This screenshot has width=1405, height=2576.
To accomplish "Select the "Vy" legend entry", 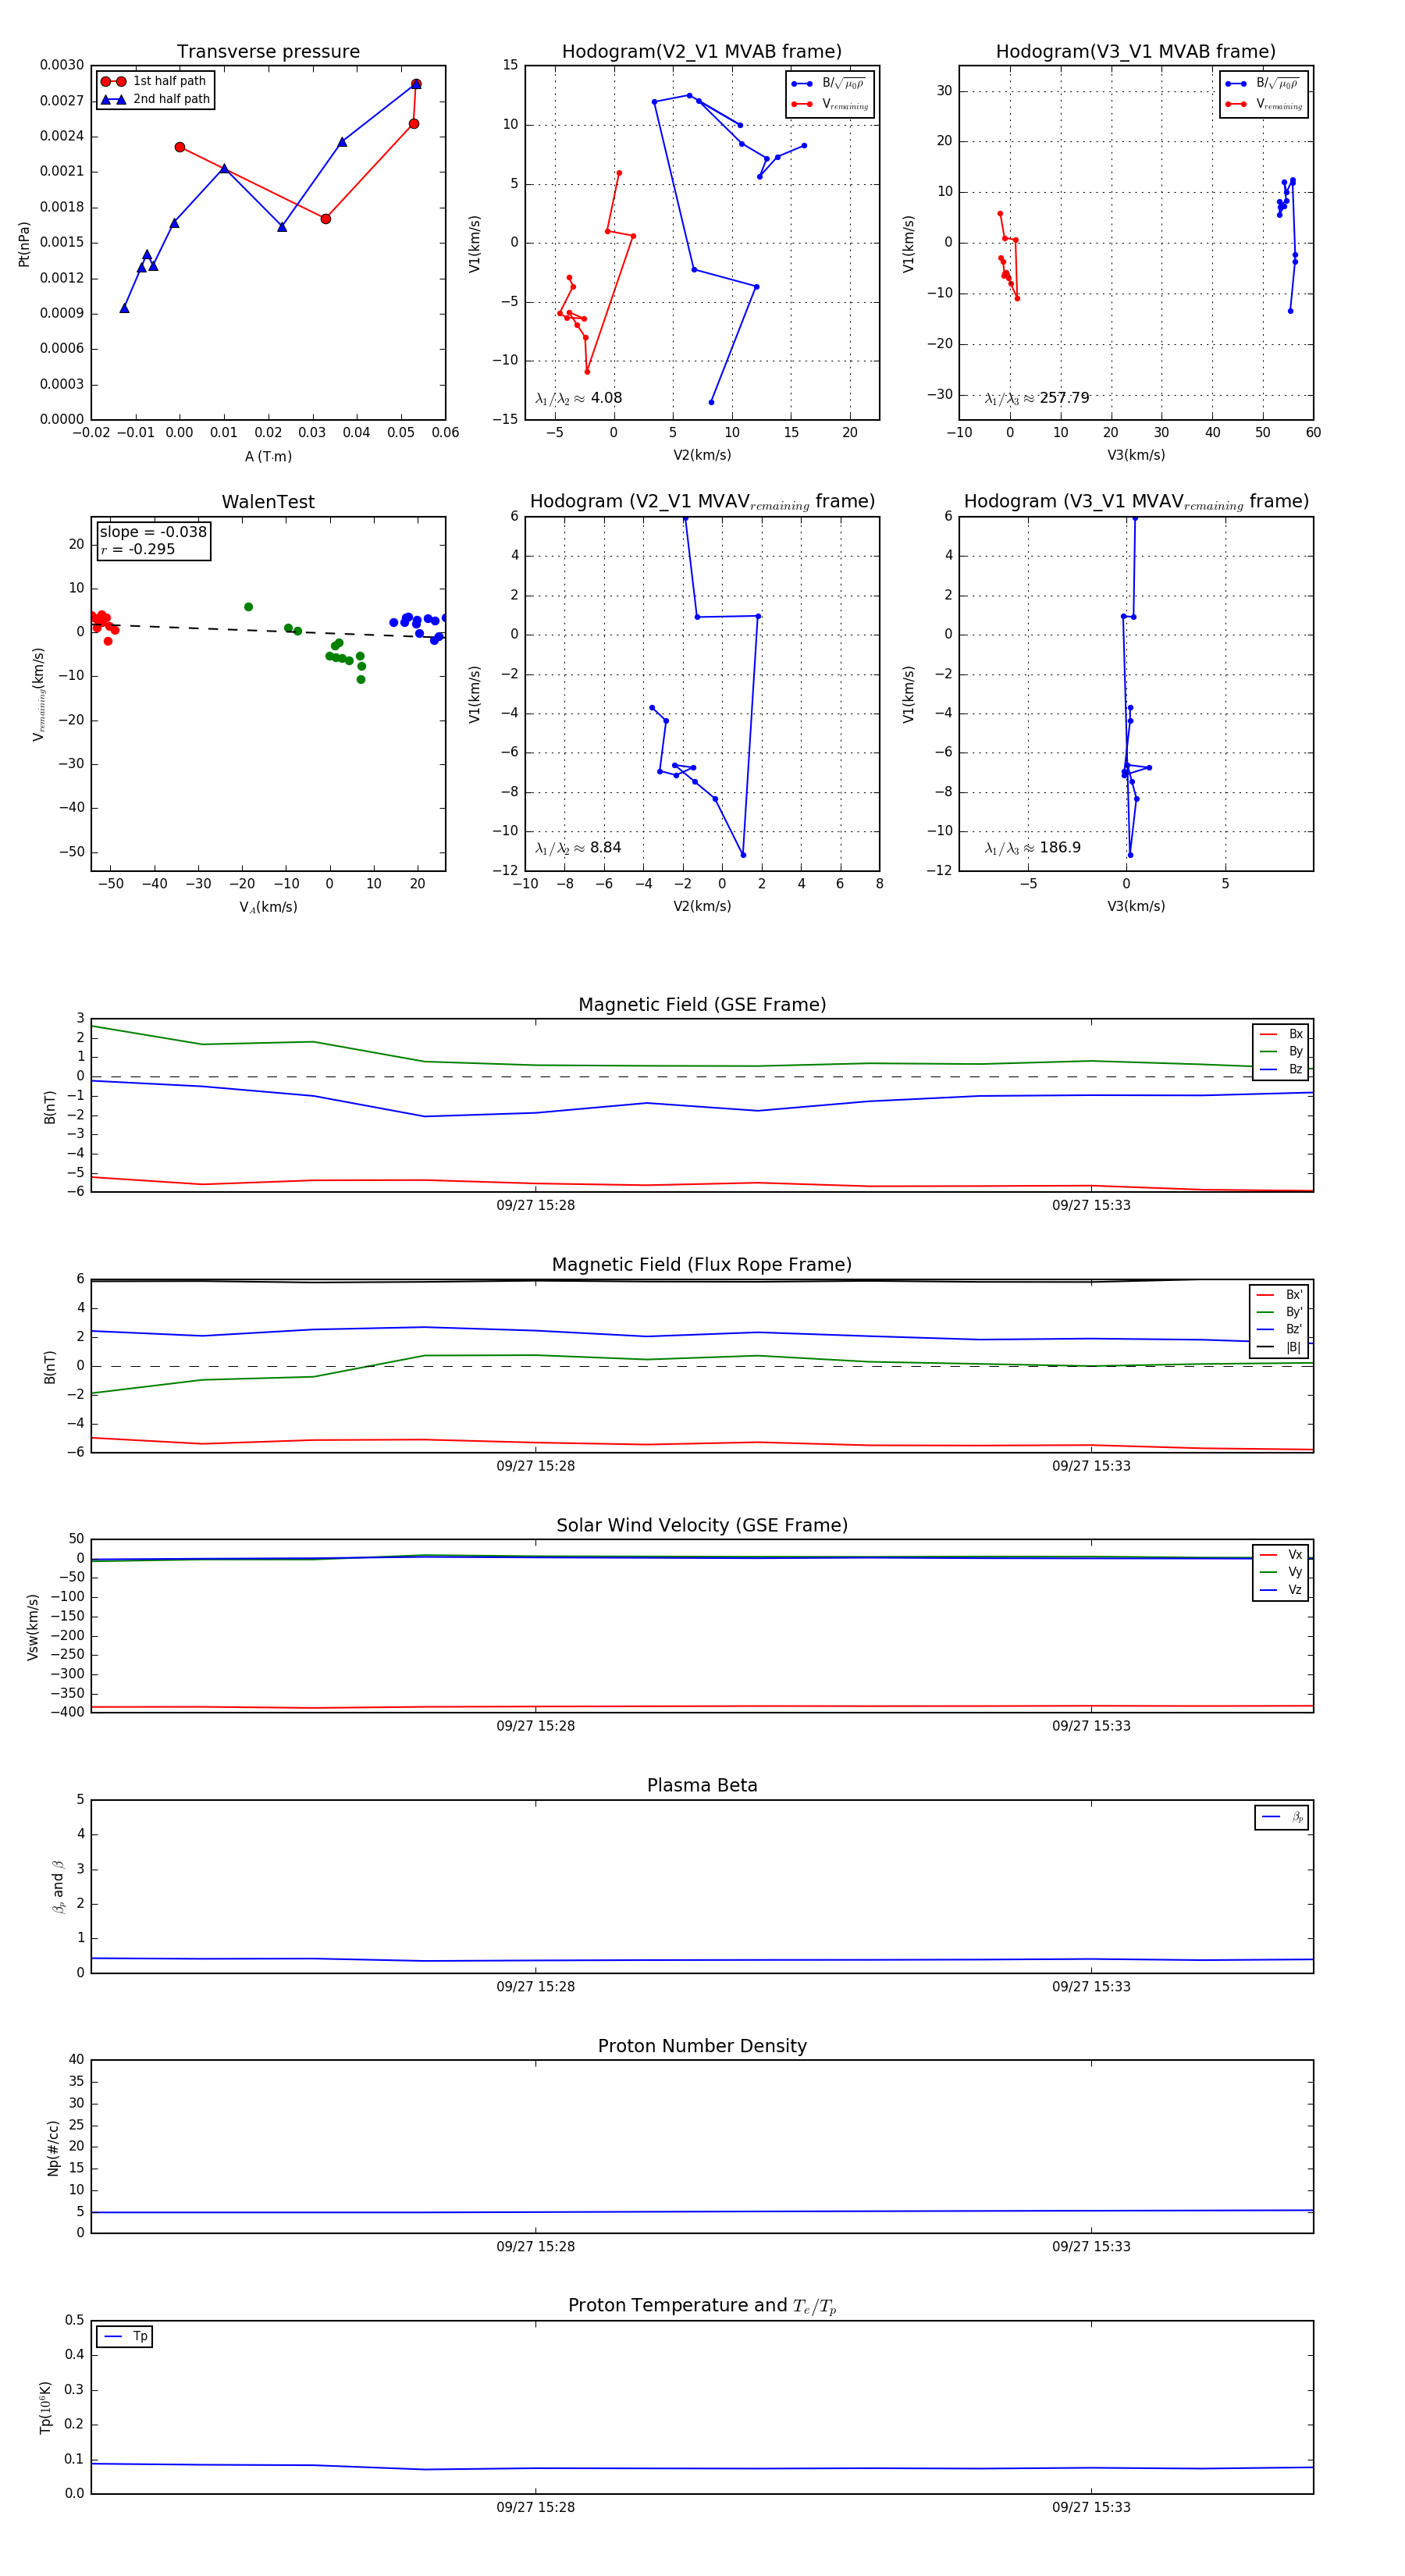I will 1281,1572.
